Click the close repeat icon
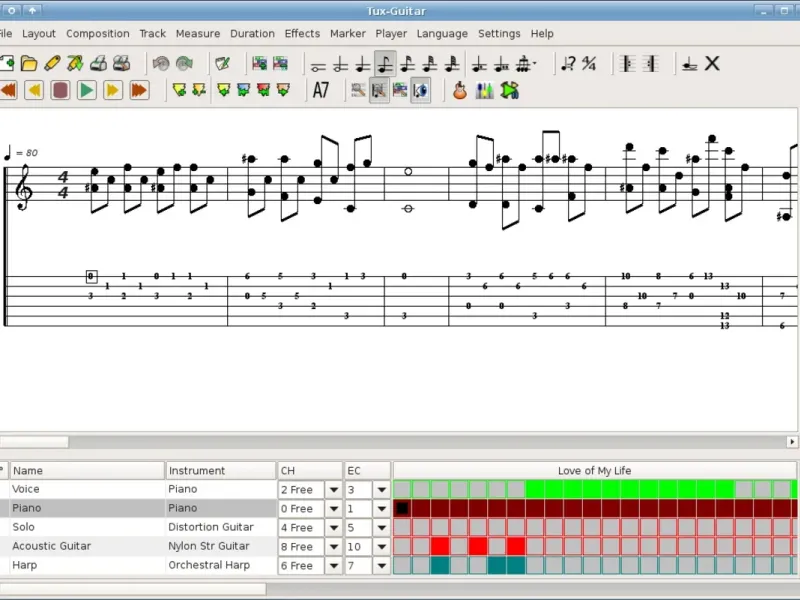The height and width of the screenshot is (600, 800). coord(650,64)
